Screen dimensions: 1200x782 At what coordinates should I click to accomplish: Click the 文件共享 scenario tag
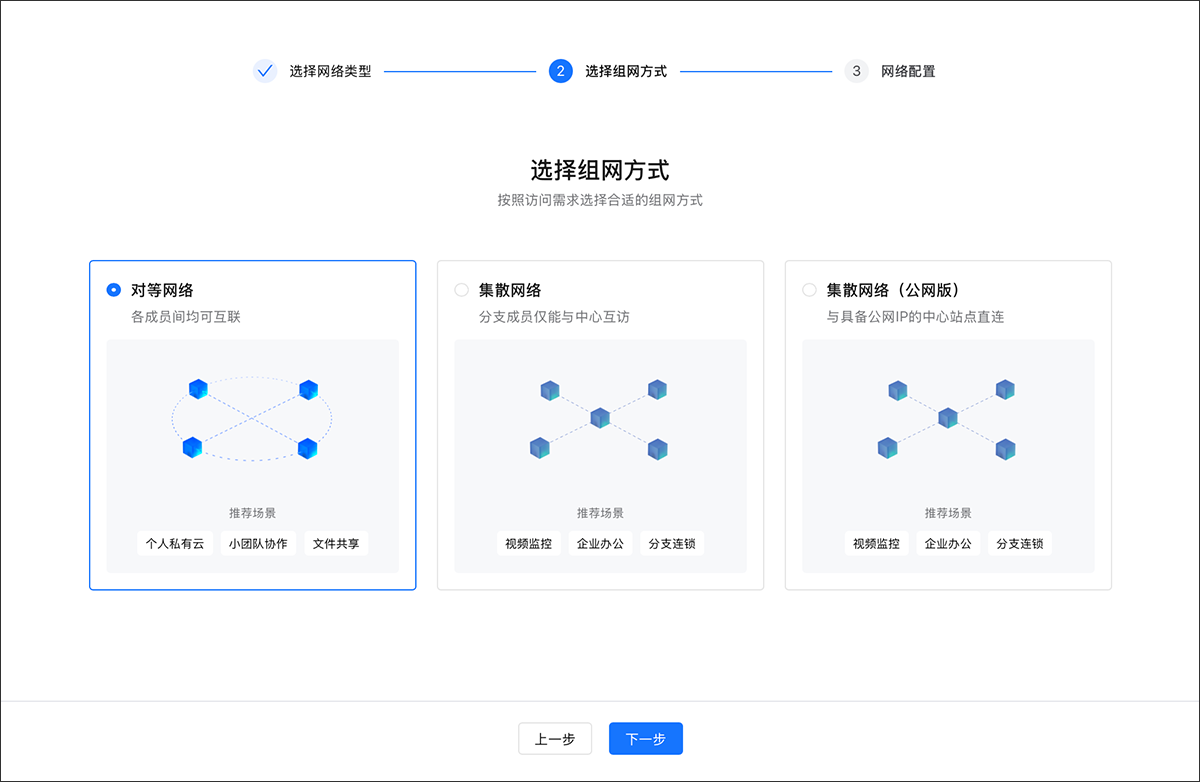(x=336, y=544)
